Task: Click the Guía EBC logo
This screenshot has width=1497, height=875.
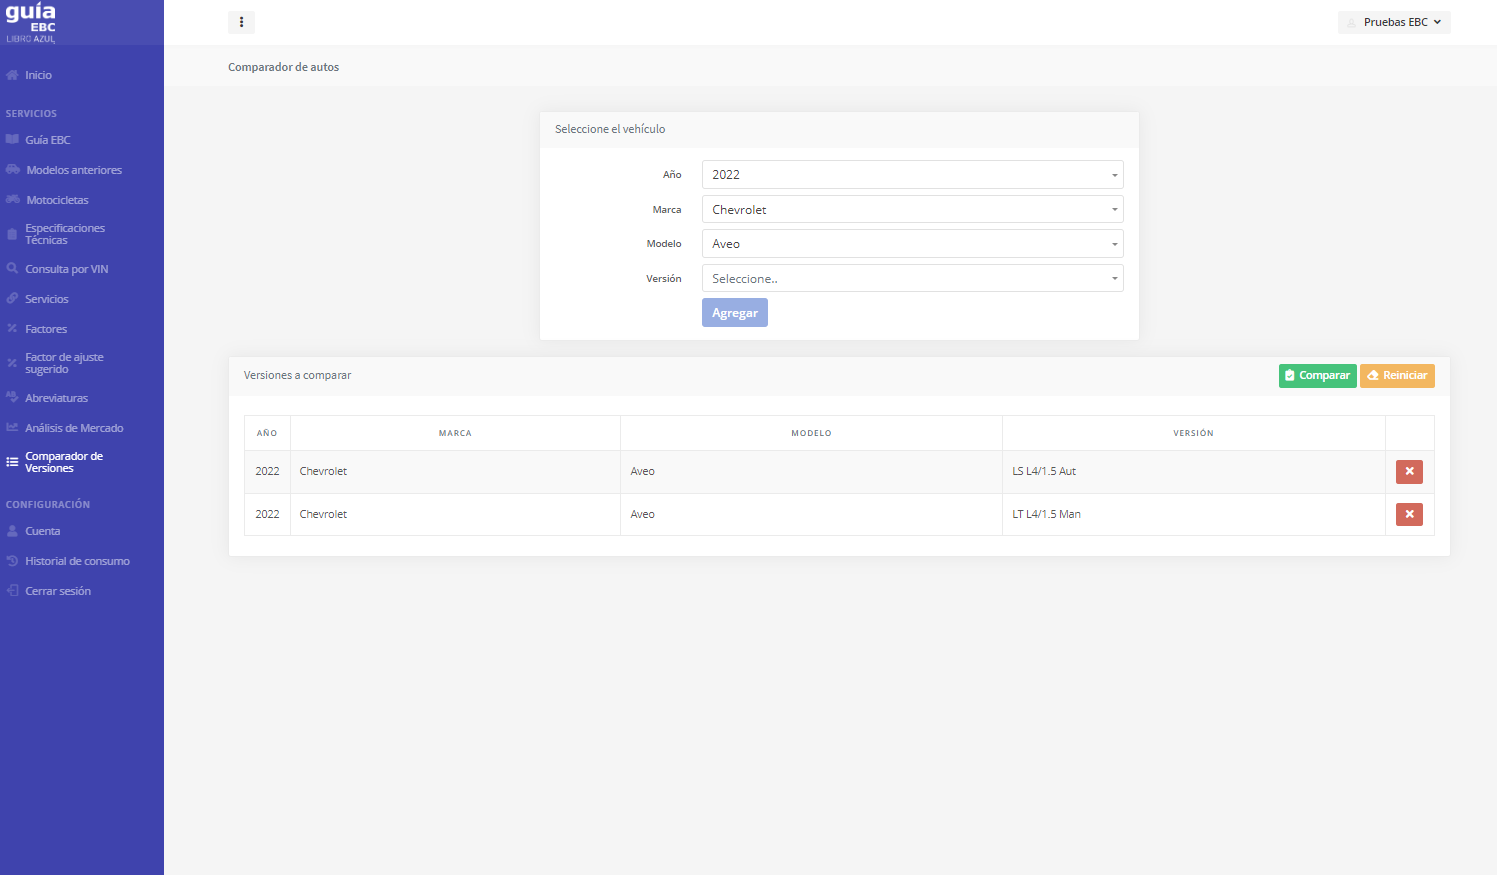Action: coord(31,23)
